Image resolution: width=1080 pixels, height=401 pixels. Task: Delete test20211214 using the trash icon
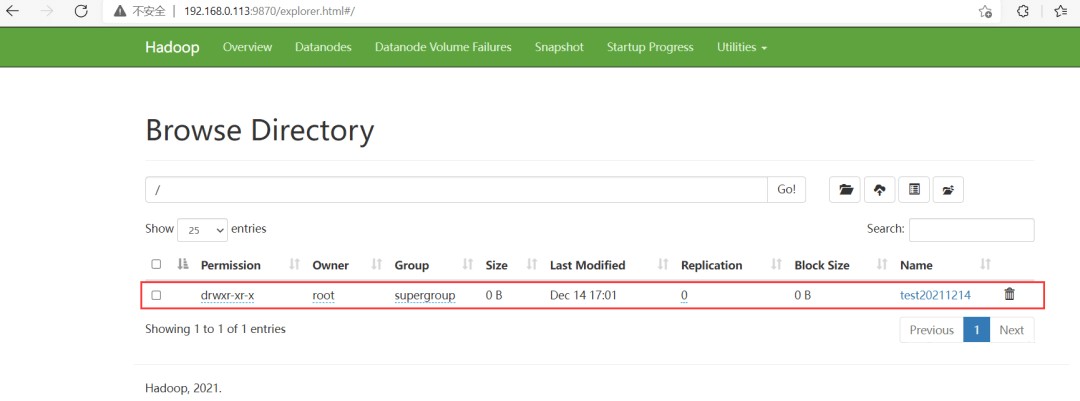point(1009,295)
